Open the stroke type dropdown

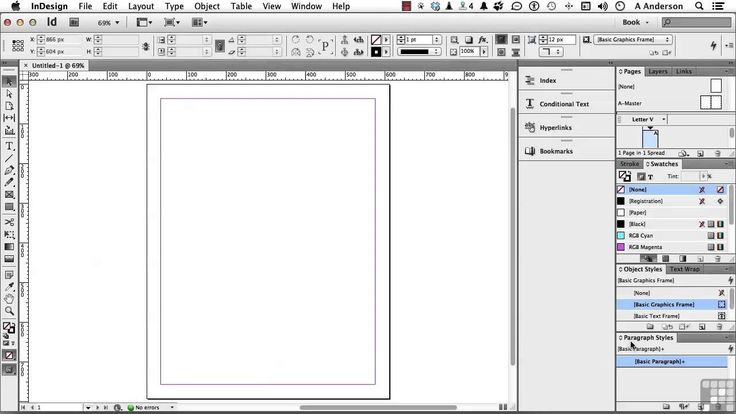point(419,52)
